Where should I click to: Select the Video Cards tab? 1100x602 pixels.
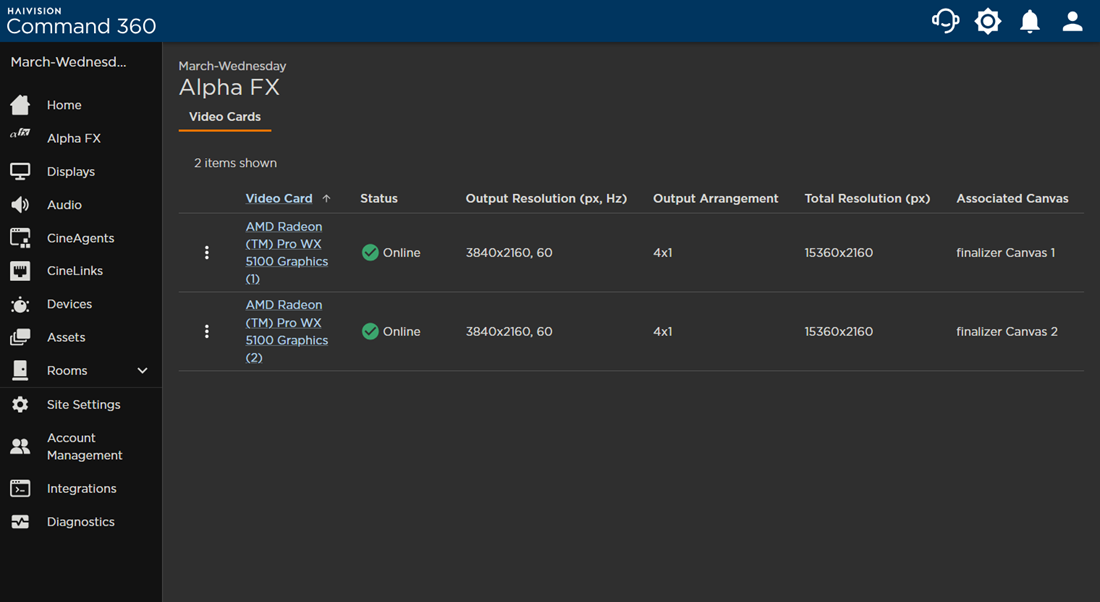224,117
